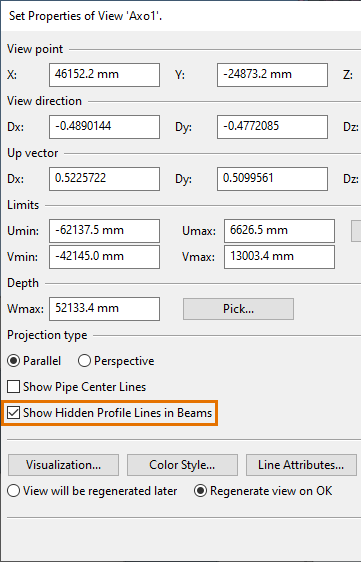Edit the Umin limit field
Image resolution: width=361 pixels, height=562 pixels.
click(104, 231)
